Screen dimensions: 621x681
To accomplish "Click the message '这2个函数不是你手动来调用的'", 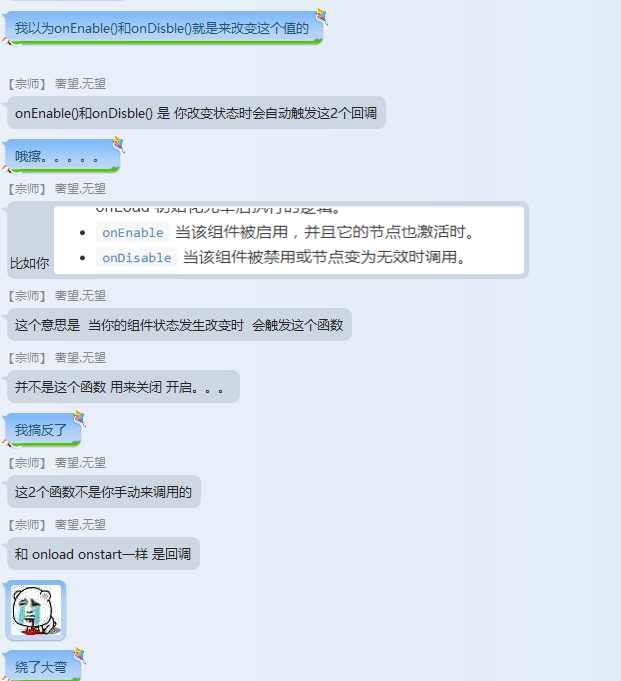I will 104,492.
